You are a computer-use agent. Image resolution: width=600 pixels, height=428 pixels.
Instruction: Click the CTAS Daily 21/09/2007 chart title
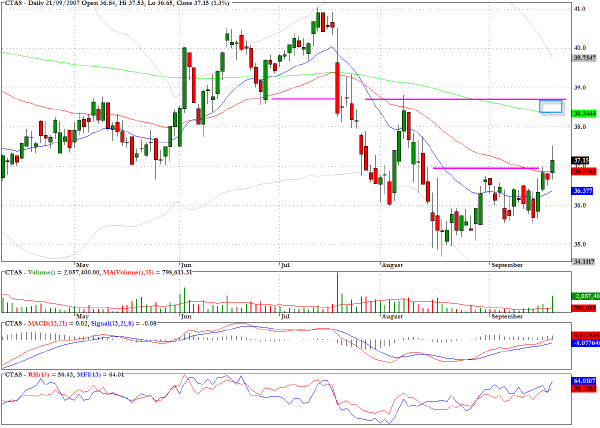(116, 3)
